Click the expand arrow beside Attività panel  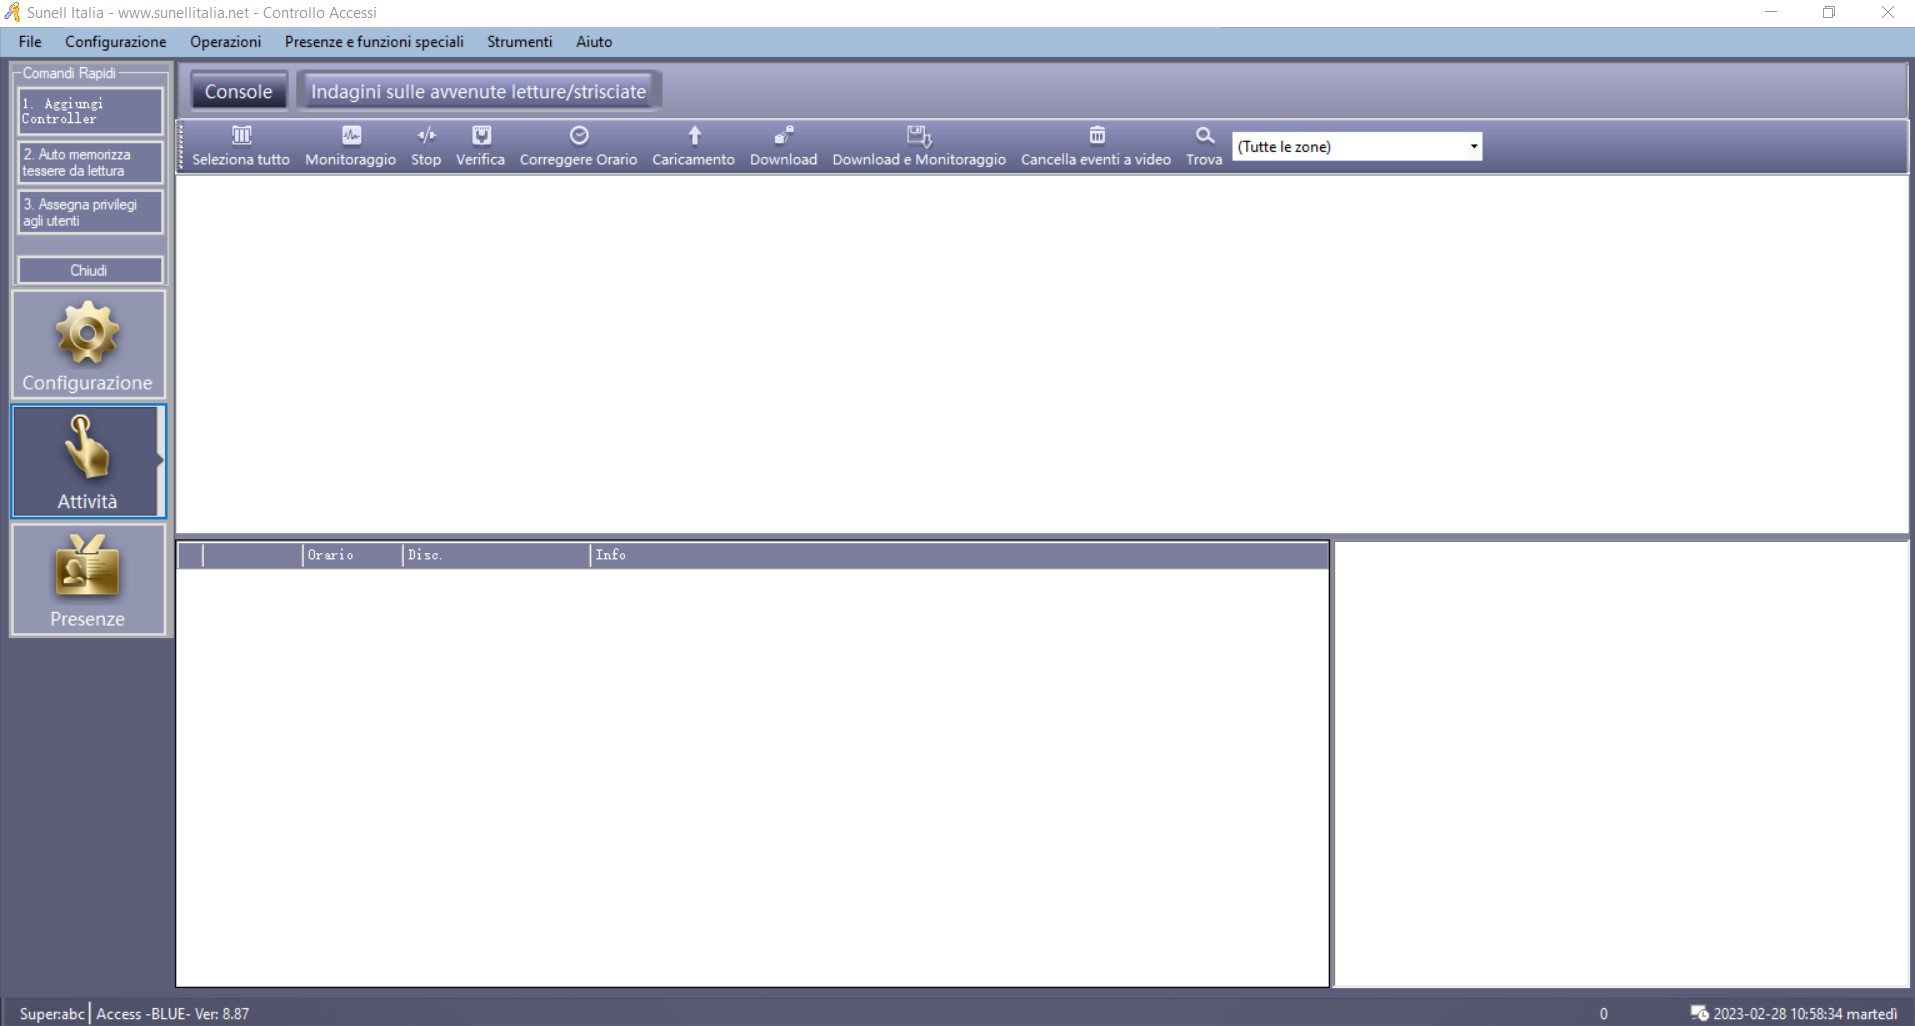160,461
